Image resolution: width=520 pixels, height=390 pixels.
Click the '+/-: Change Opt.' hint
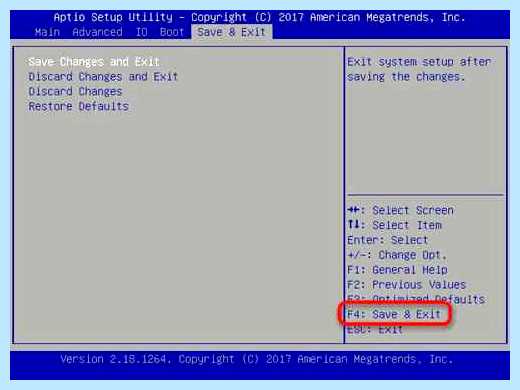397,255
